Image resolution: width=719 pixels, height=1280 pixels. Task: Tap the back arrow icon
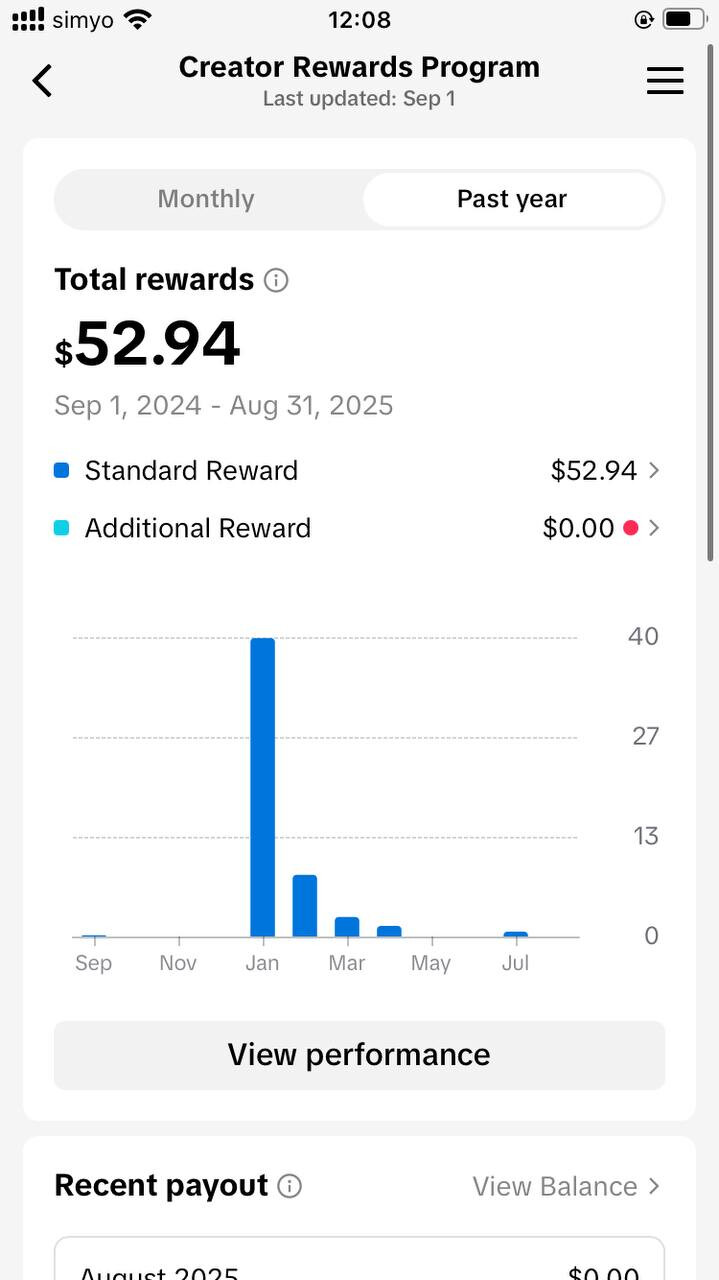click(42, 80)
